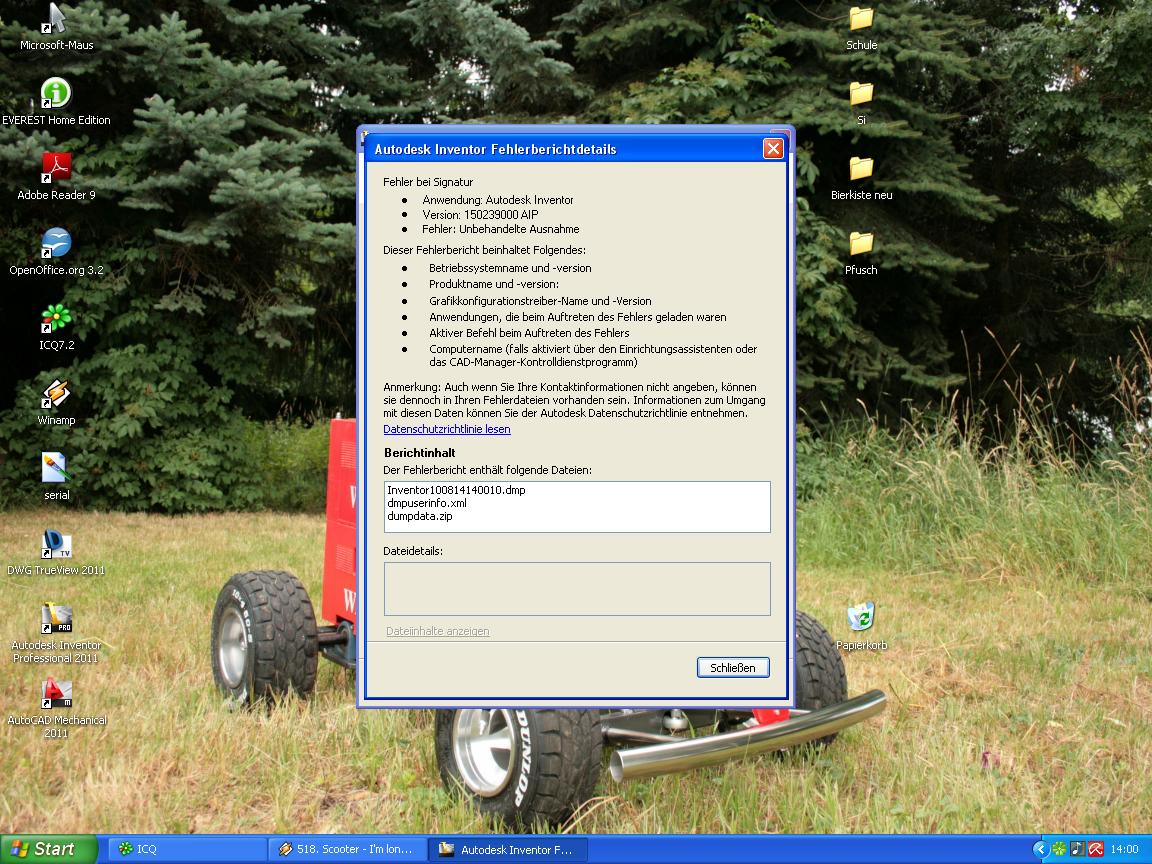Click 'Betriebssystemname und -version' bullet text

pos(511,268)
